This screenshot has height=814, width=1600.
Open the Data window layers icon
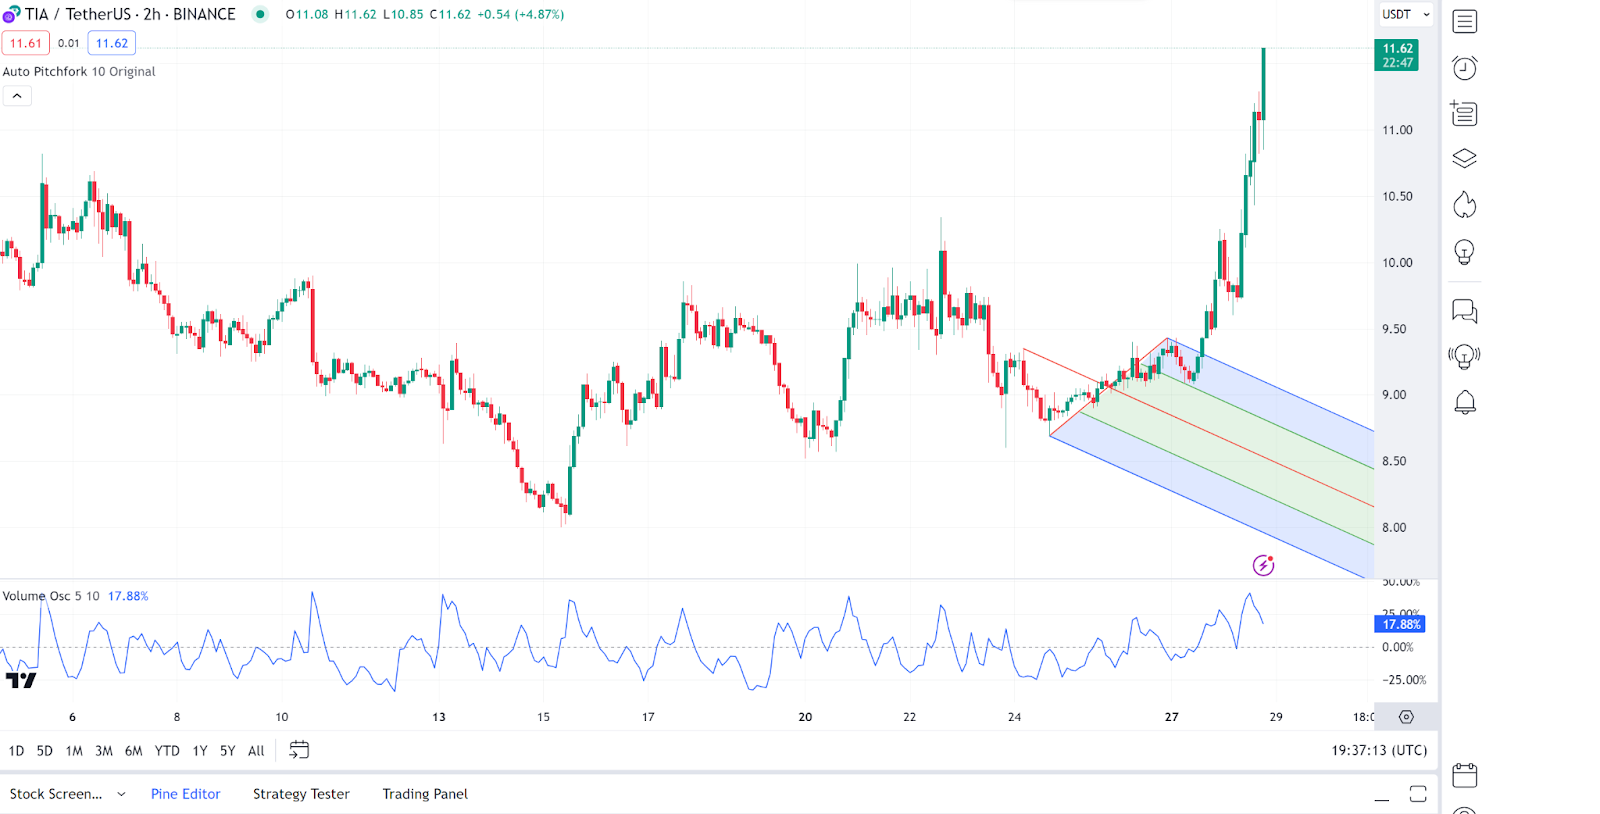click(1464, 158)
